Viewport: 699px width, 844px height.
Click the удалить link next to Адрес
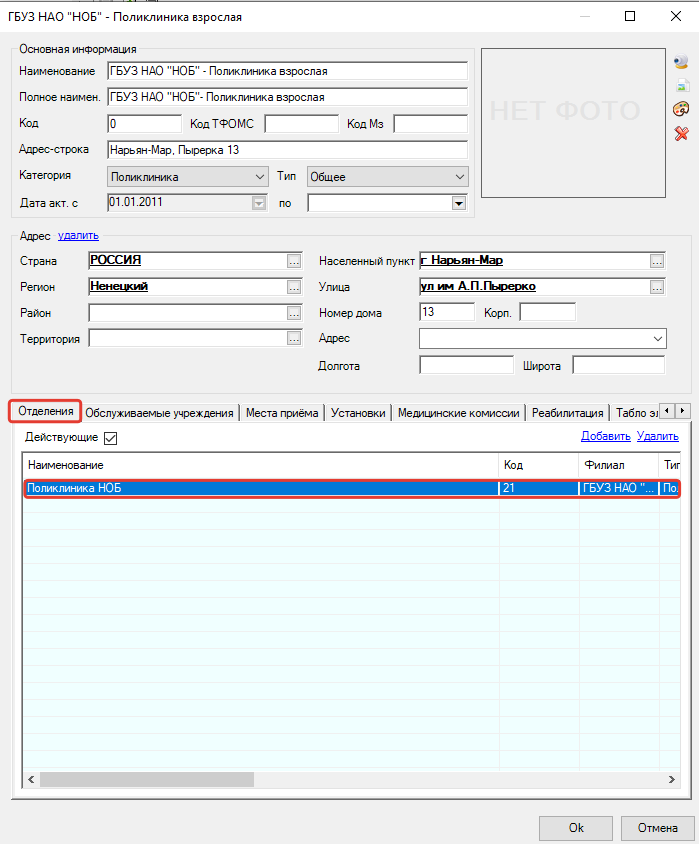78,235
